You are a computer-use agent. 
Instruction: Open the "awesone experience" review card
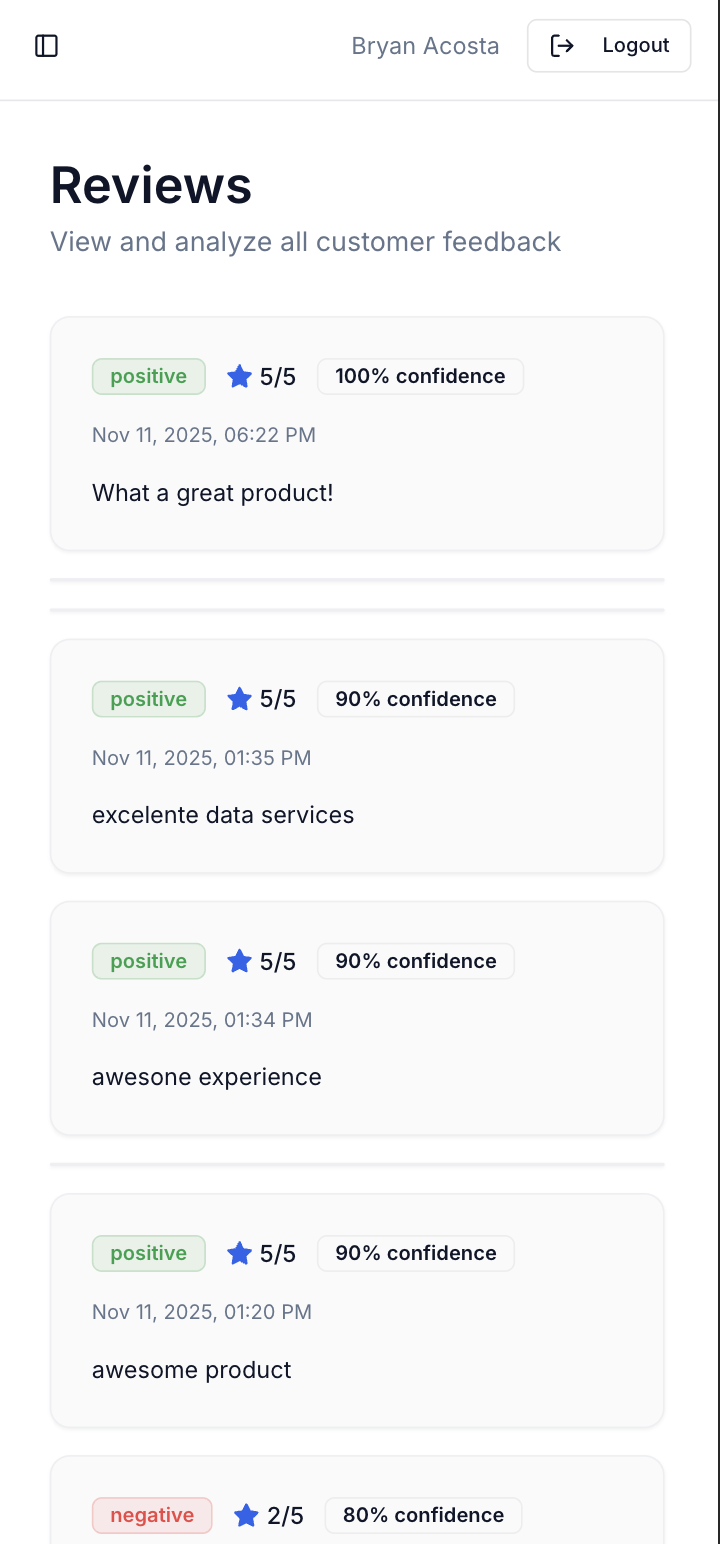[x=207, y=1077]
